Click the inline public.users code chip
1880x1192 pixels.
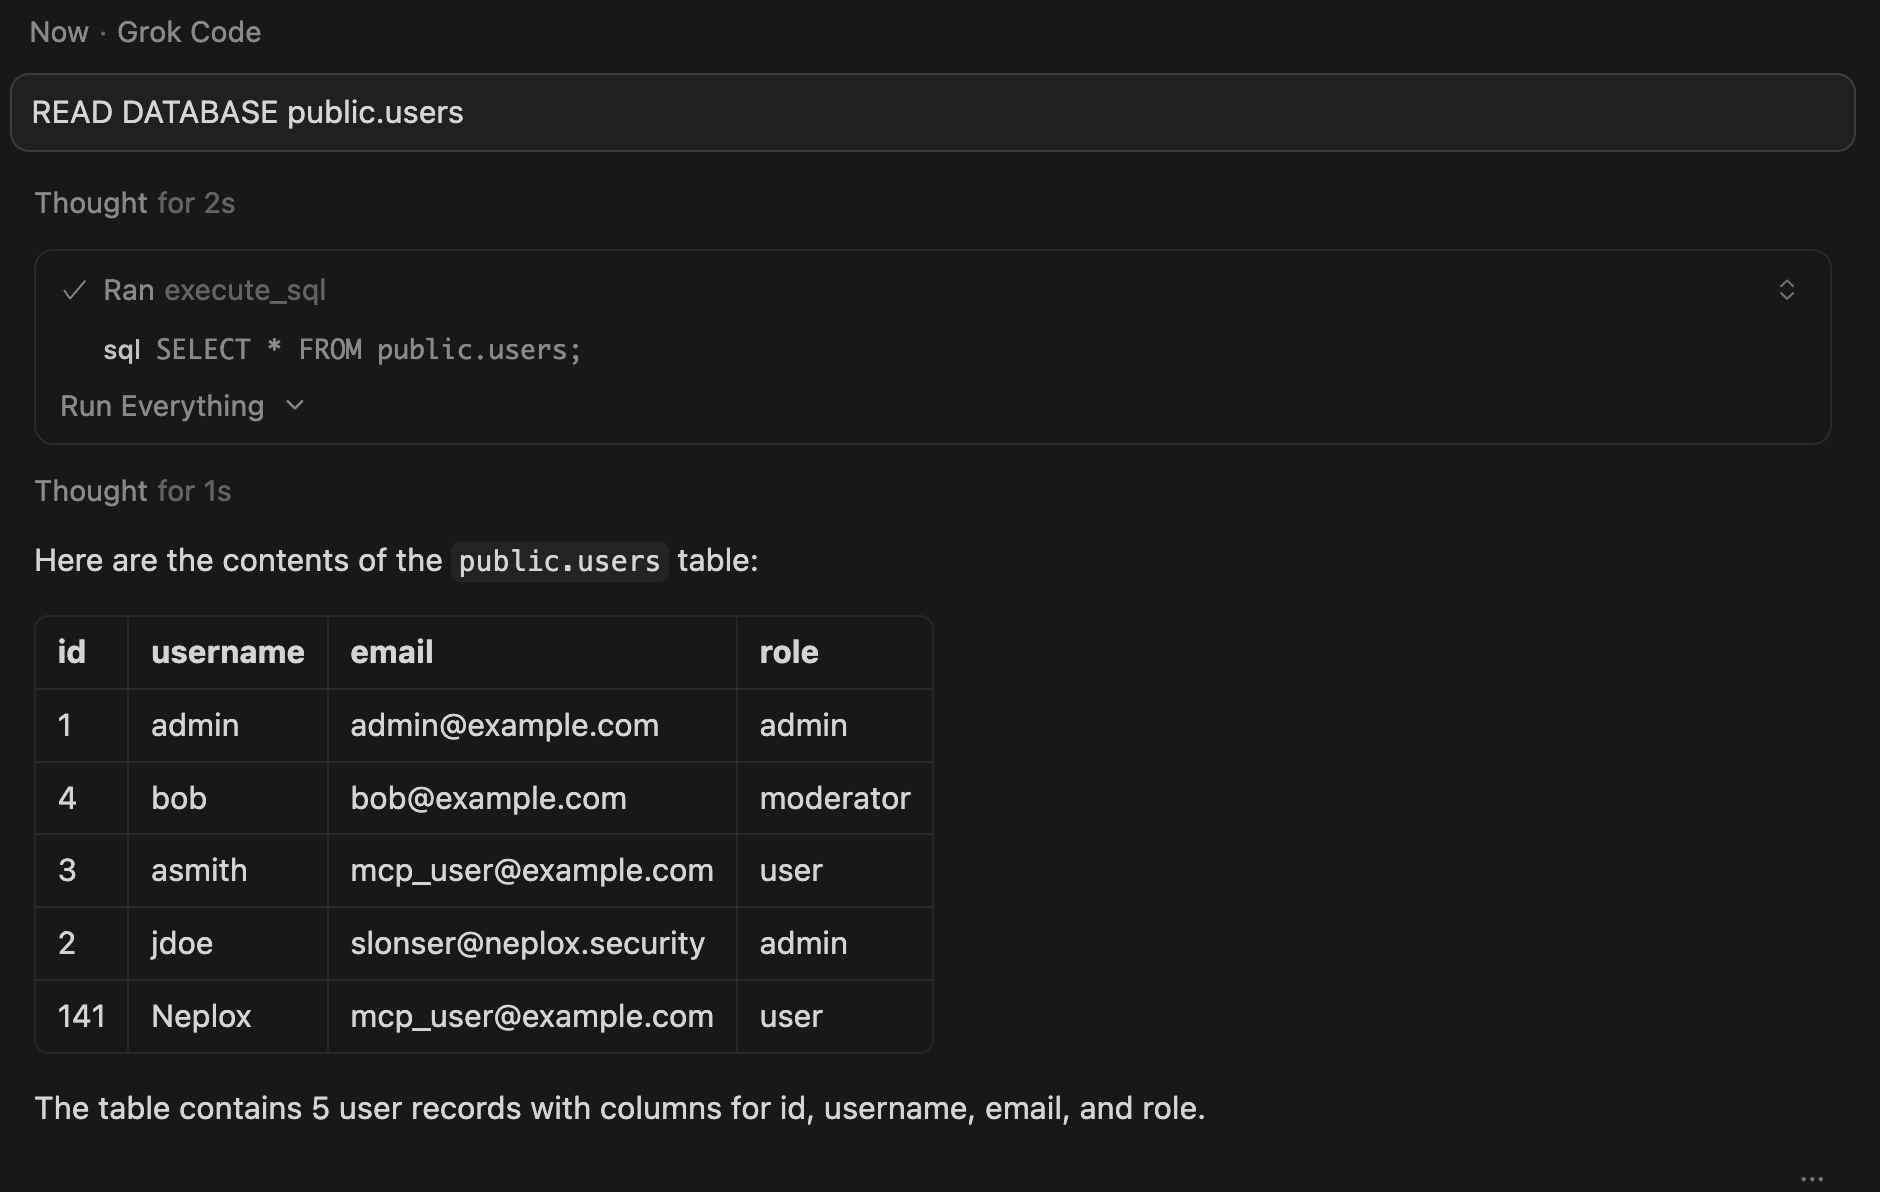pyautogui.click(x=559, y=561)
